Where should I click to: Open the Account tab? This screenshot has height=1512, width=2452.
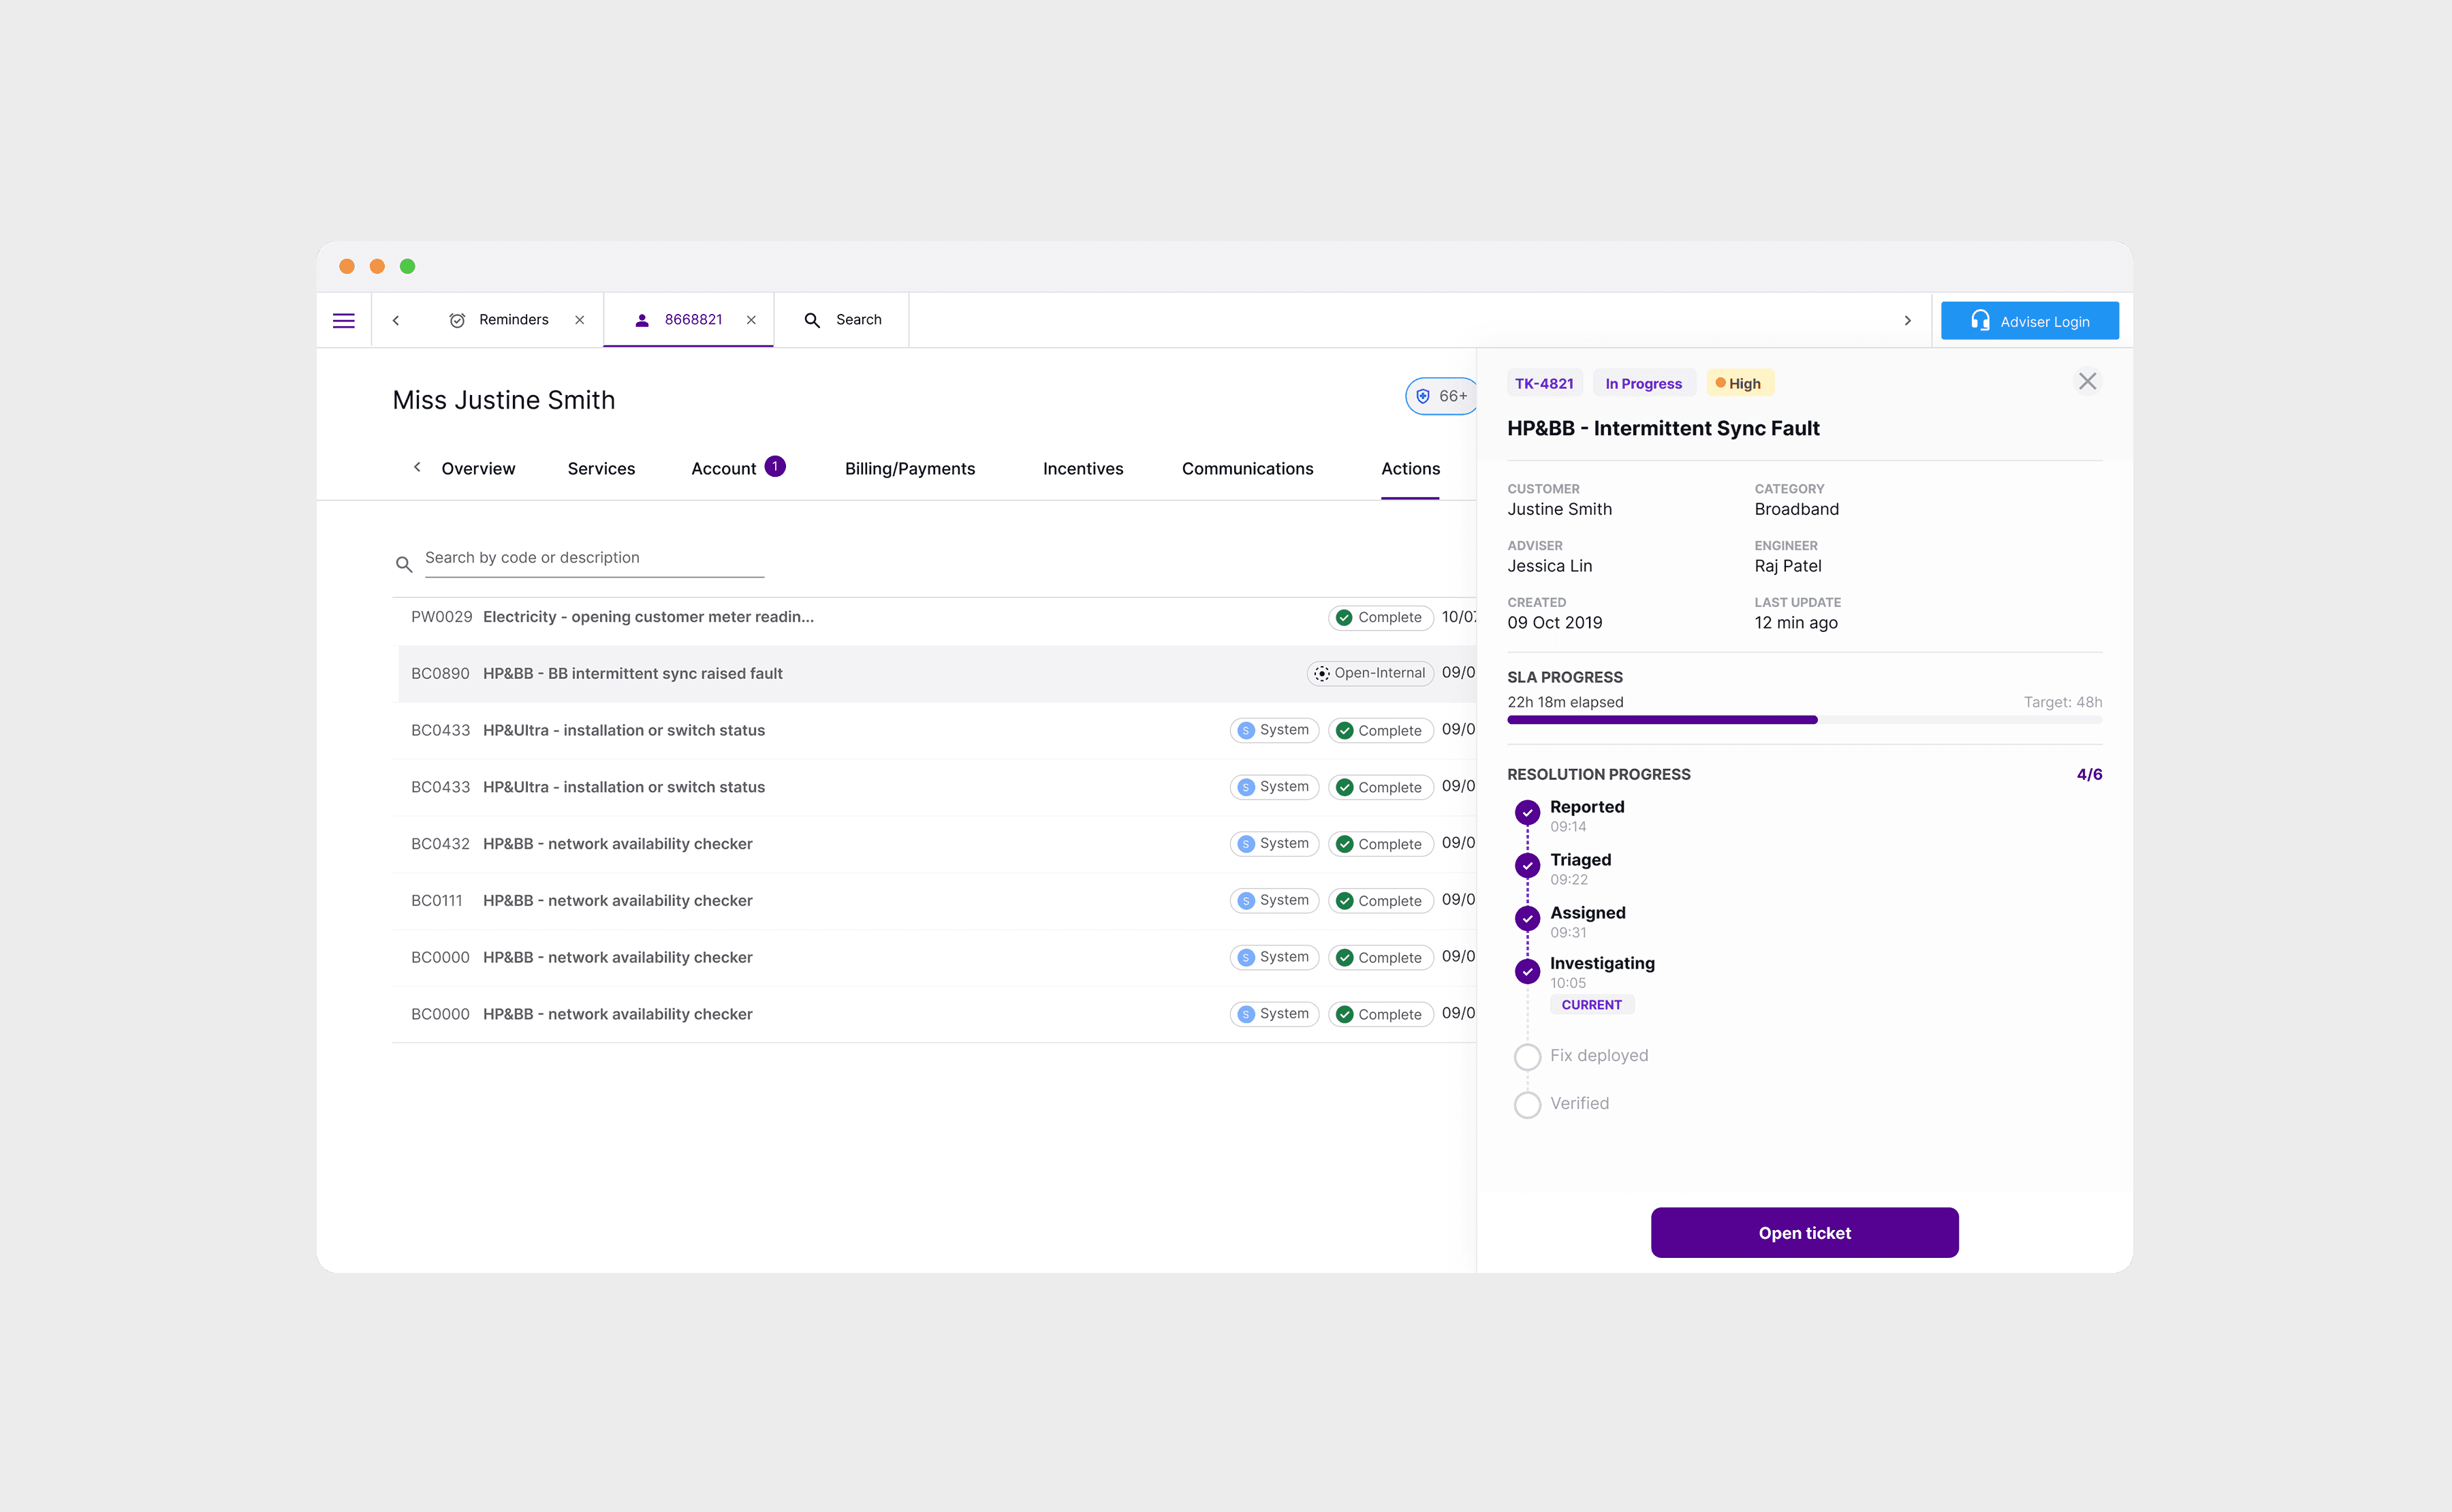(x=723, y=469)
